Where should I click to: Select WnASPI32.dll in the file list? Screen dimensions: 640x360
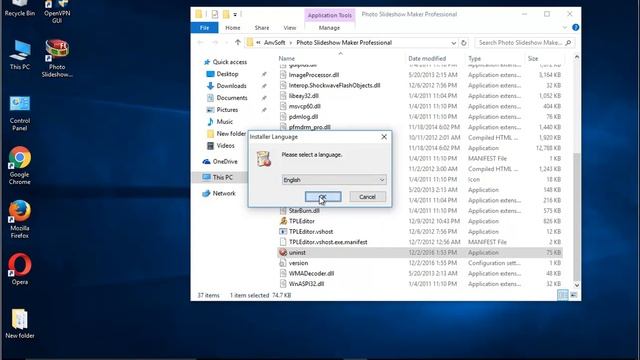tap(306, 284)
